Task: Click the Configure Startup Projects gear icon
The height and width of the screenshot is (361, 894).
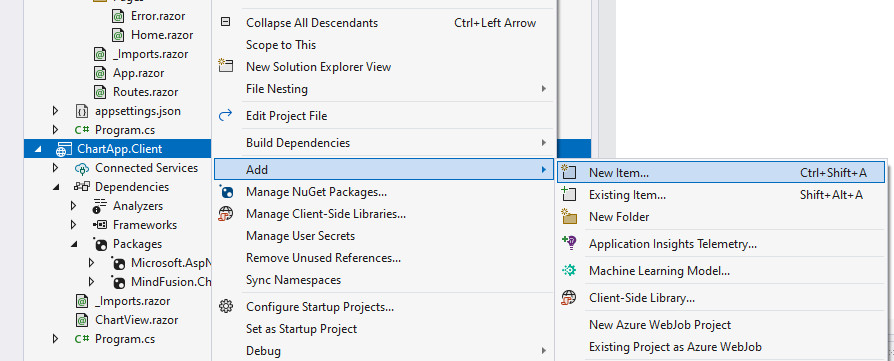Action: tap(226, 307)
